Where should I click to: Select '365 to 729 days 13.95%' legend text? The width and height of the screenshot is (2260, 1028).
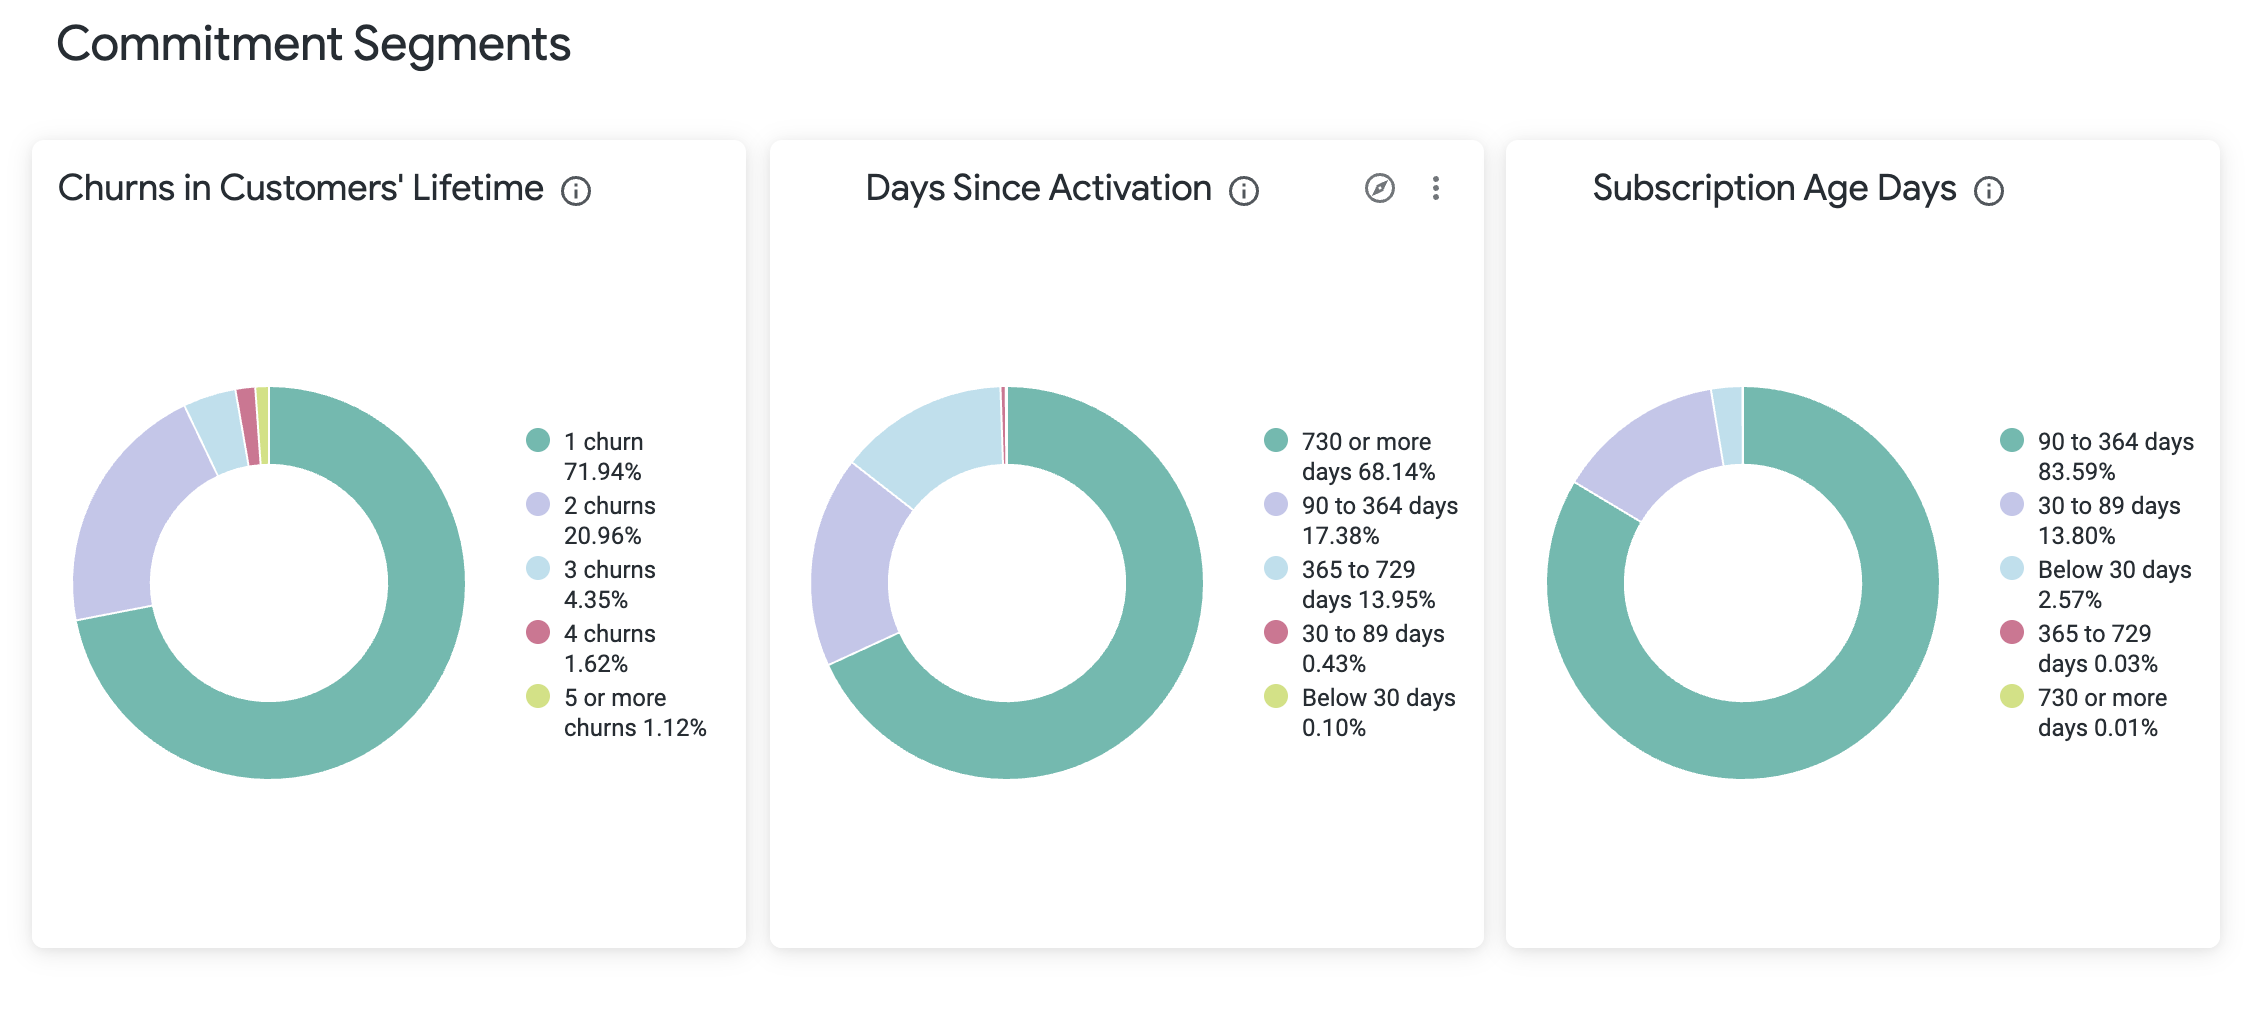pos(1368,584)
